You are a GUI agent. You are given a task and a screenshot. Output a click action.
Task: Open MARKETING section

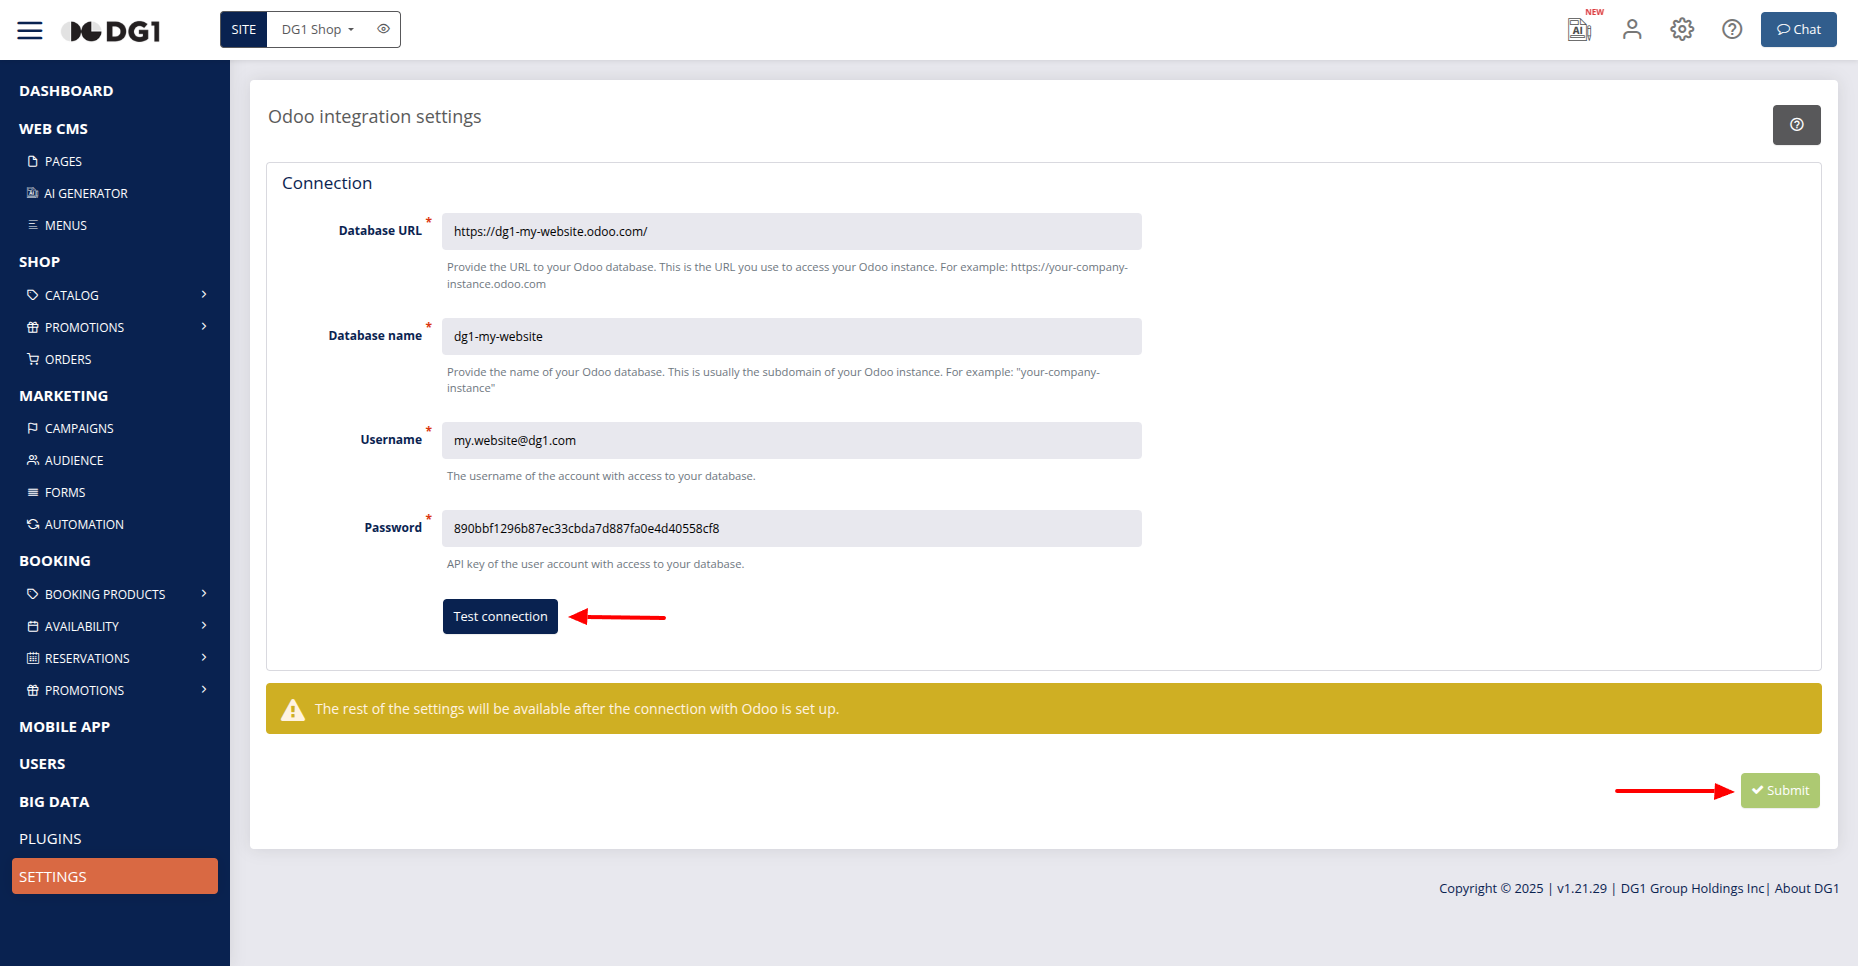tap(63, 396)
